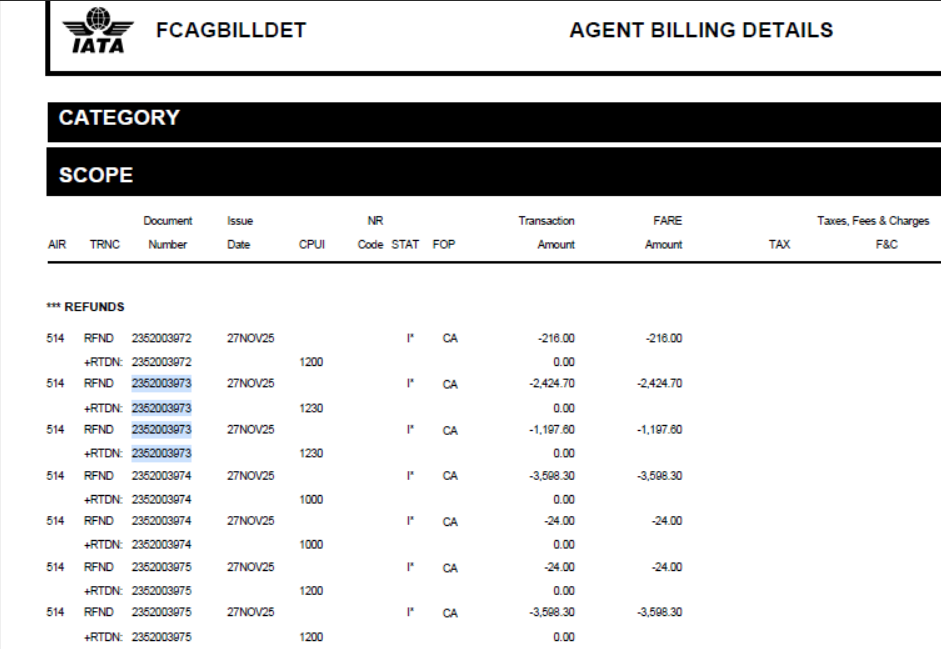Viewport: 941px width, 649px height.
Task: Click the FARE Amount column header
Action: (664, 232)
